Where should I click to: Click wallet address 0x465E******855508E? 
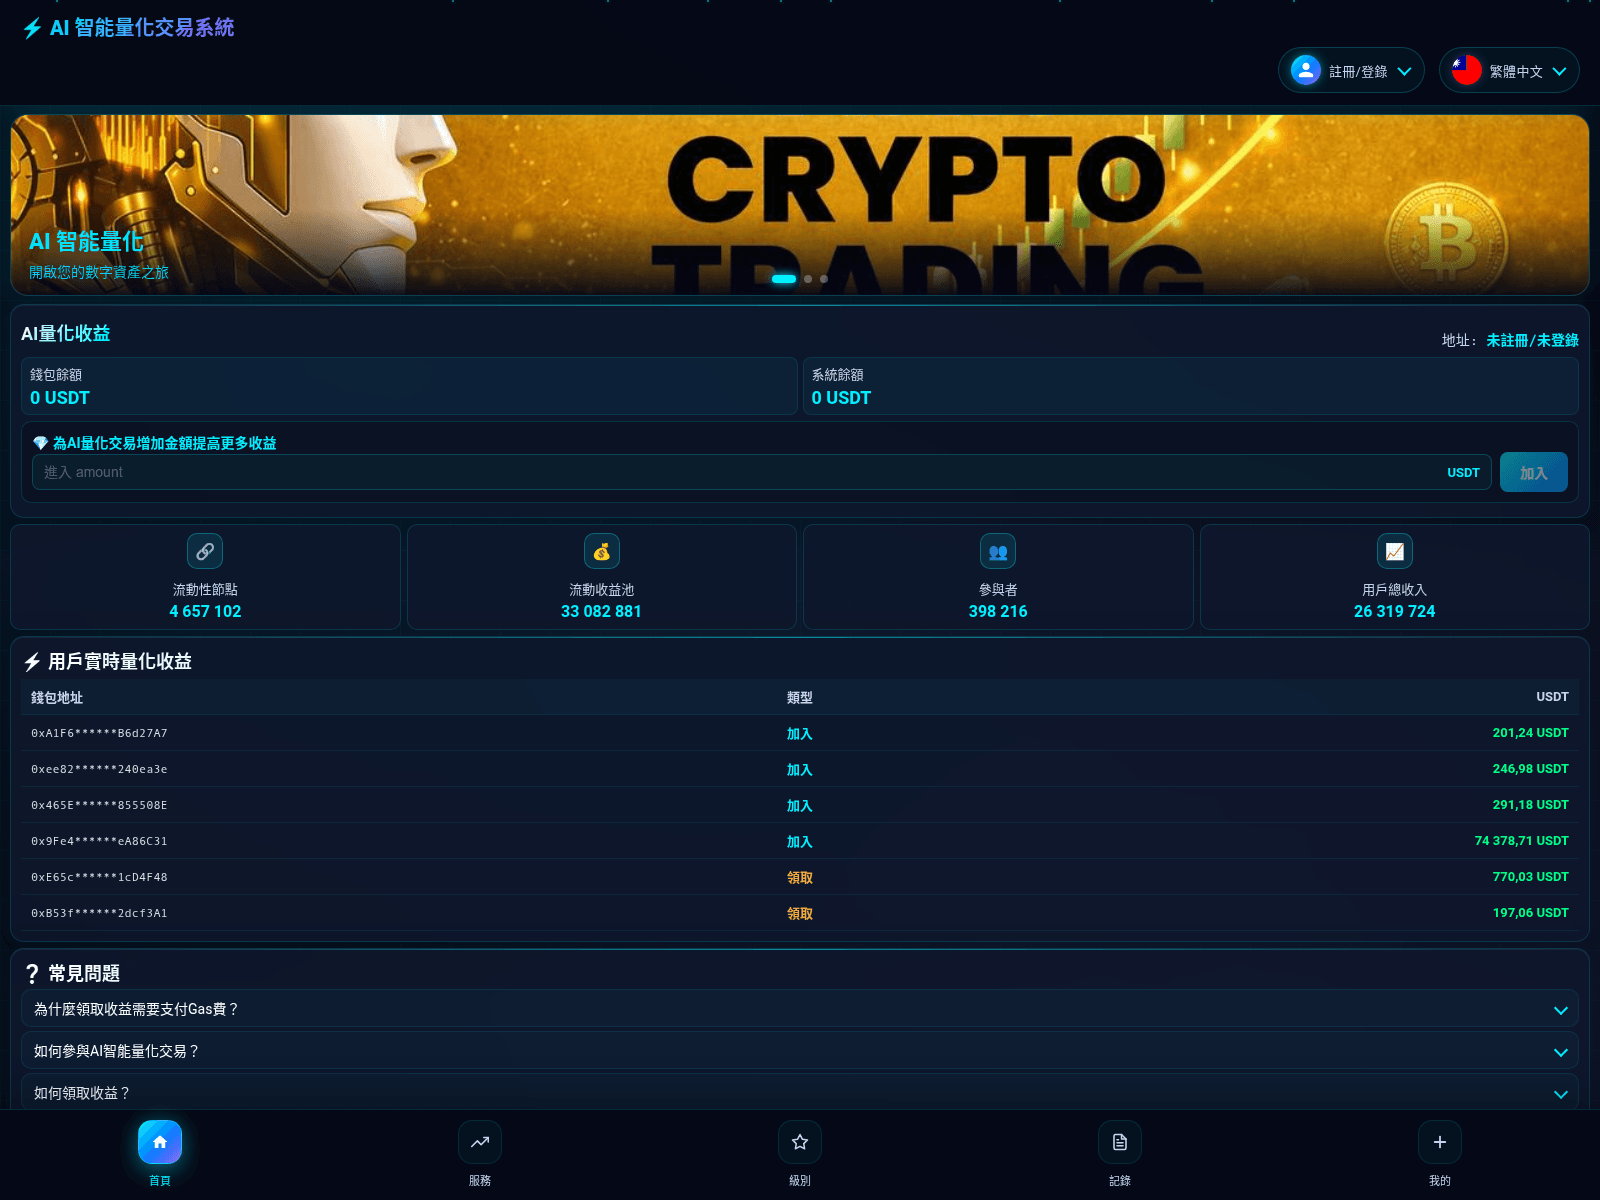pyautogui.click(x=99, y=805)
